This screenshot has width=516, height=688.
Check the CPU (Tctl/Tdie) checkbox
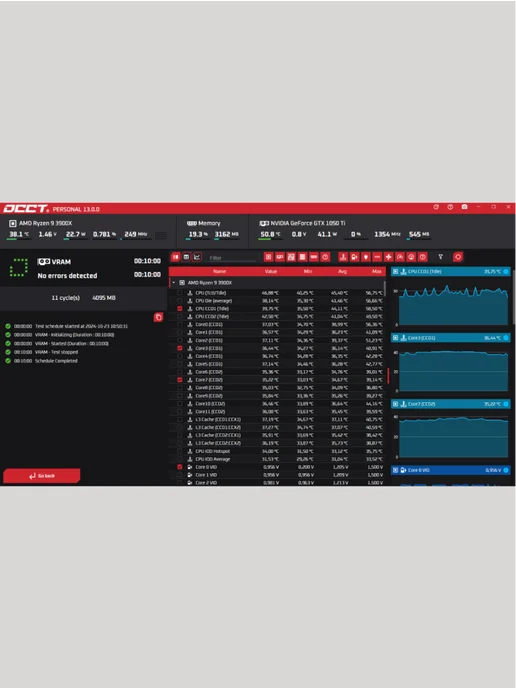pyautogui.click(x=179, y=293)
